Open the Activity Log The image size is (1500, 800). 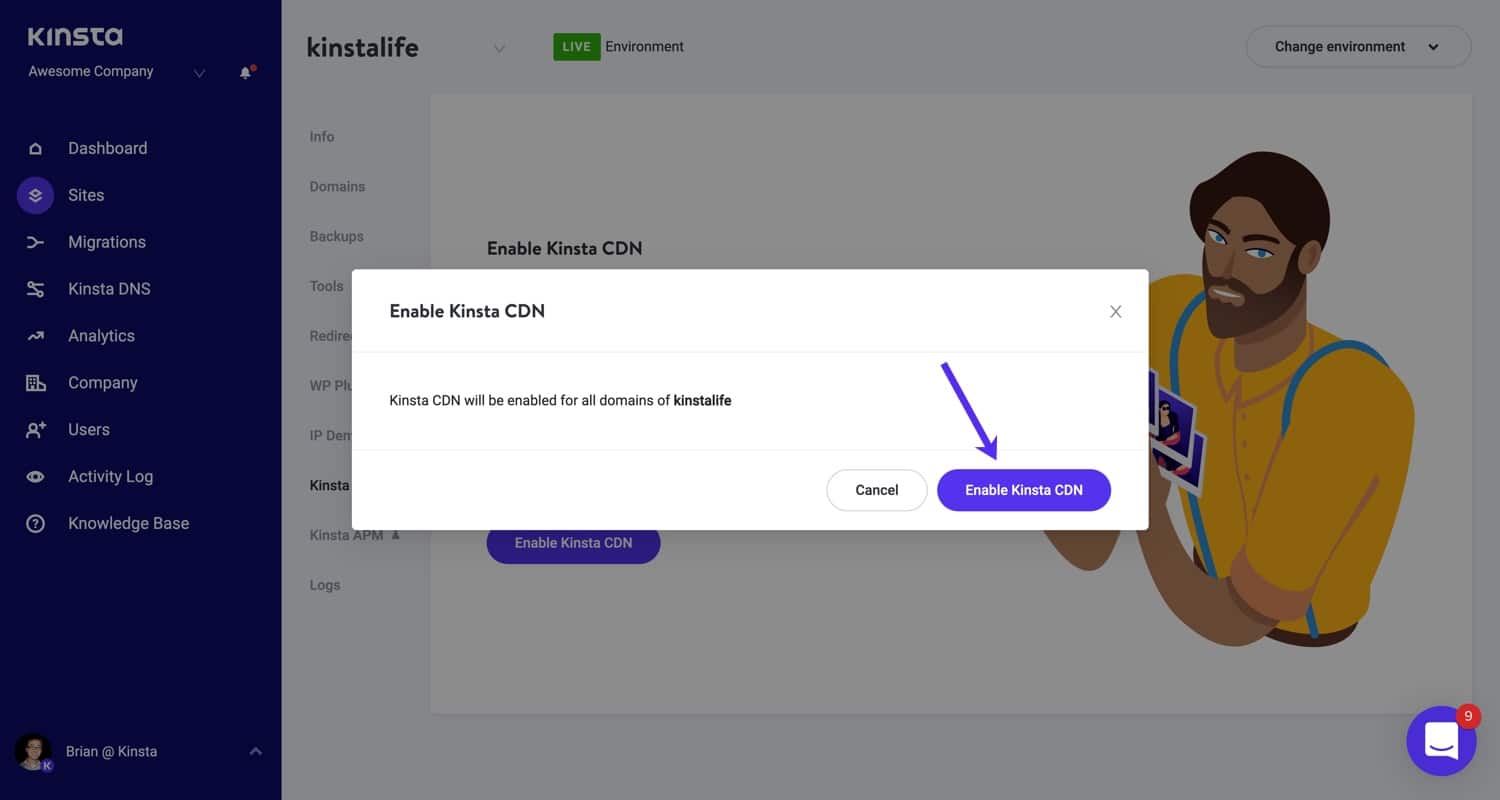(110, 476)
